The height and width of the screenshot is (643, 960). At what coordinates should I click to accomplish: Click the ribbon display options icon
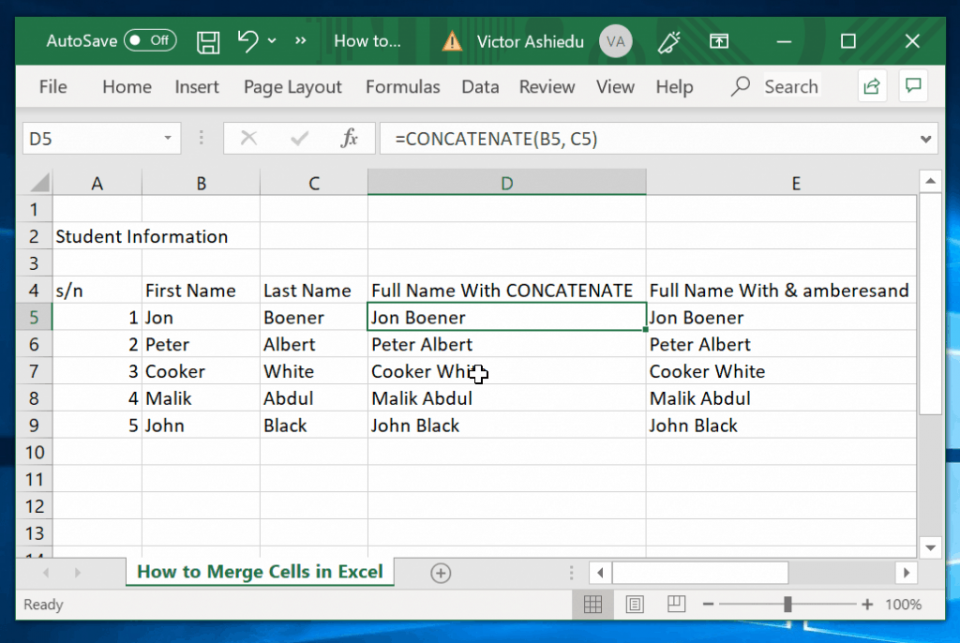(719, 41)
